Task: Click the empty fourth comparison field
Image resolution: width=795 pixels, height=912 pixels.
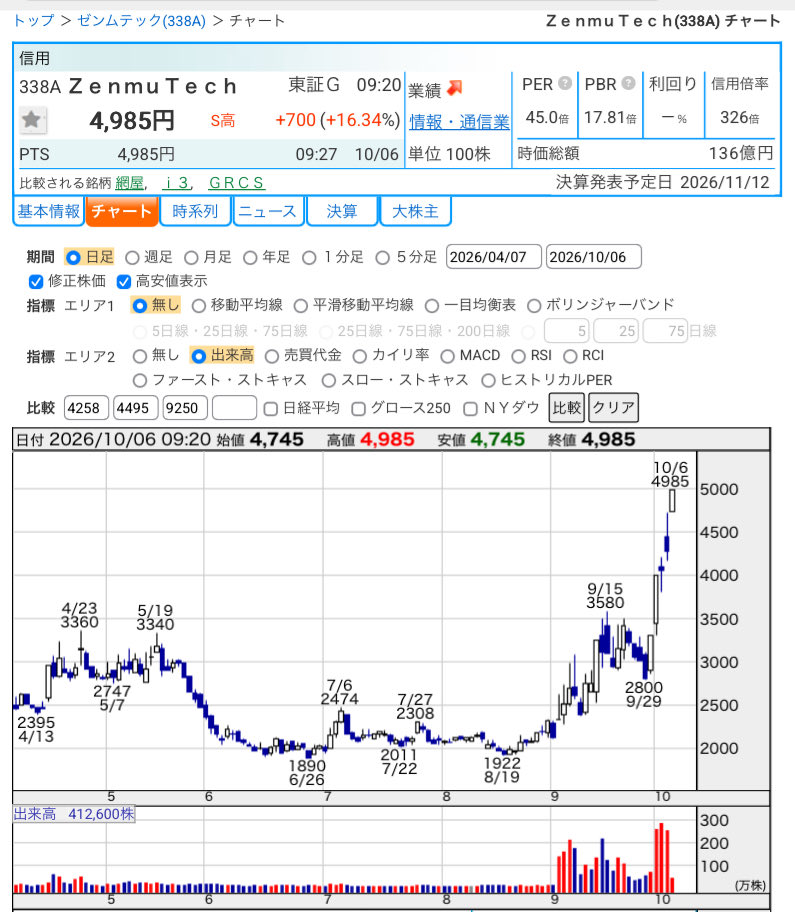Action: click(234, 408)
